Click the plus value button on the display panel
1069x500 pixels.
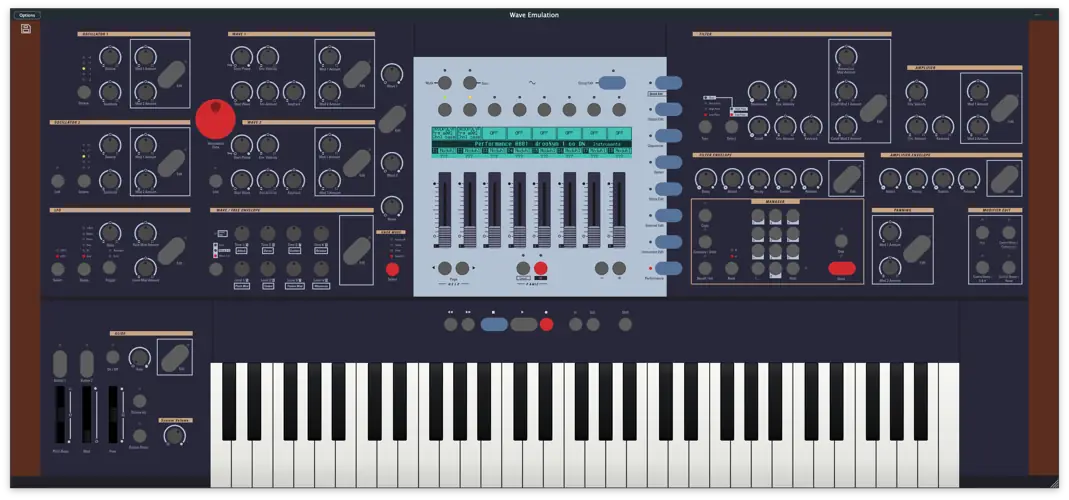click(x=619, y=268)
